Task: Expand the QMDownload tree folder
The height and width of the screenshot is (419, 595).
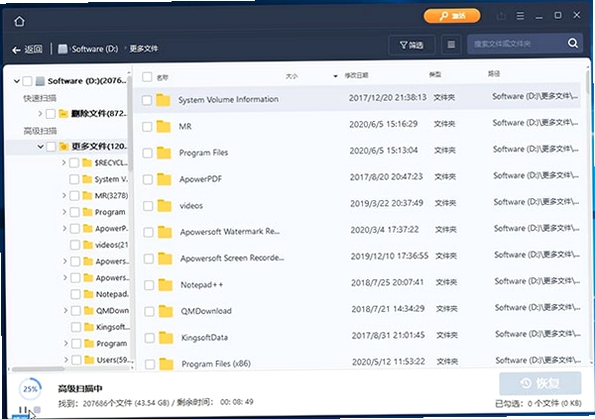Action: (x=65, y=310)
